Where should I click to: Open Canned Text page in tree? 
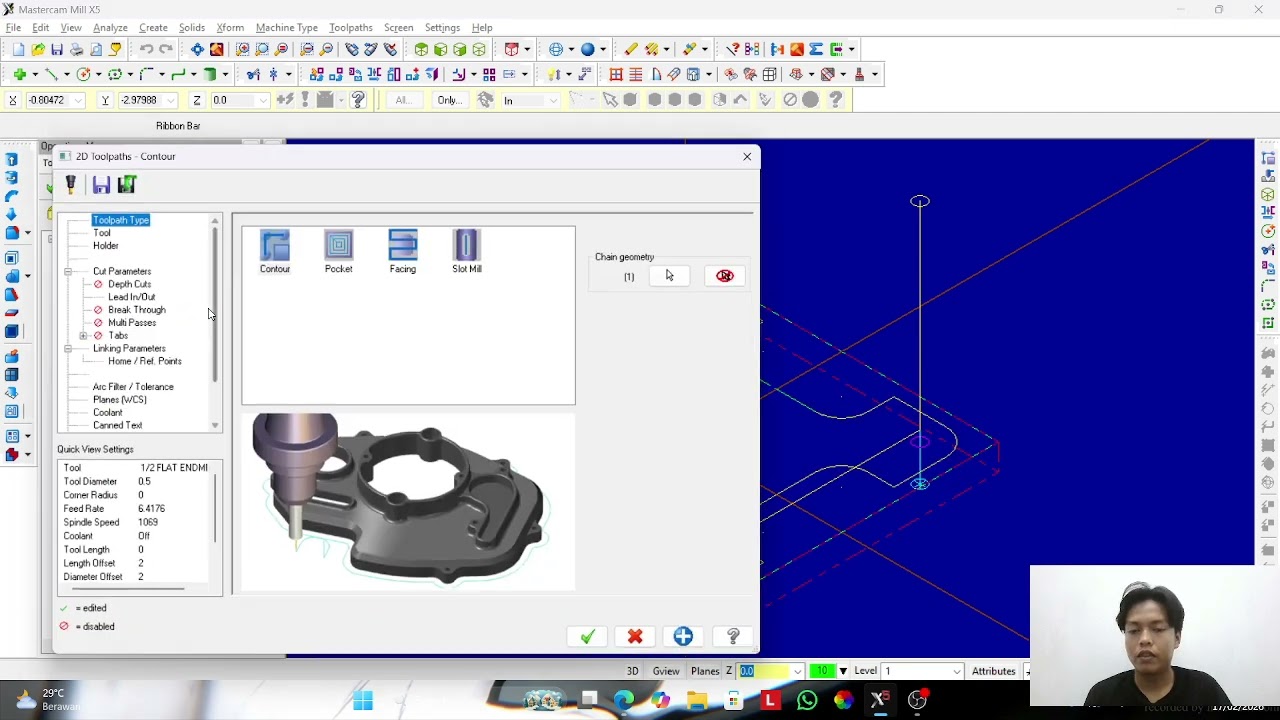click(x=118, y=425)
